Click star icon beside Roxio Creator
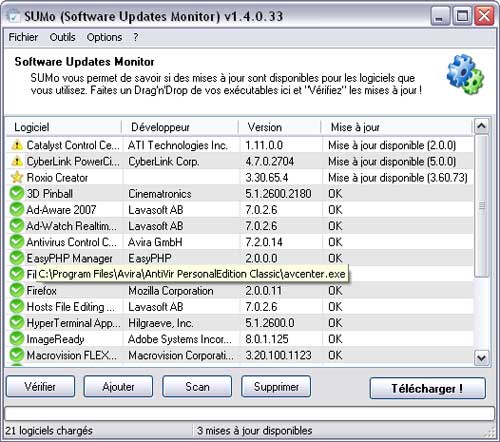500x442 pixels. (17, 177)
